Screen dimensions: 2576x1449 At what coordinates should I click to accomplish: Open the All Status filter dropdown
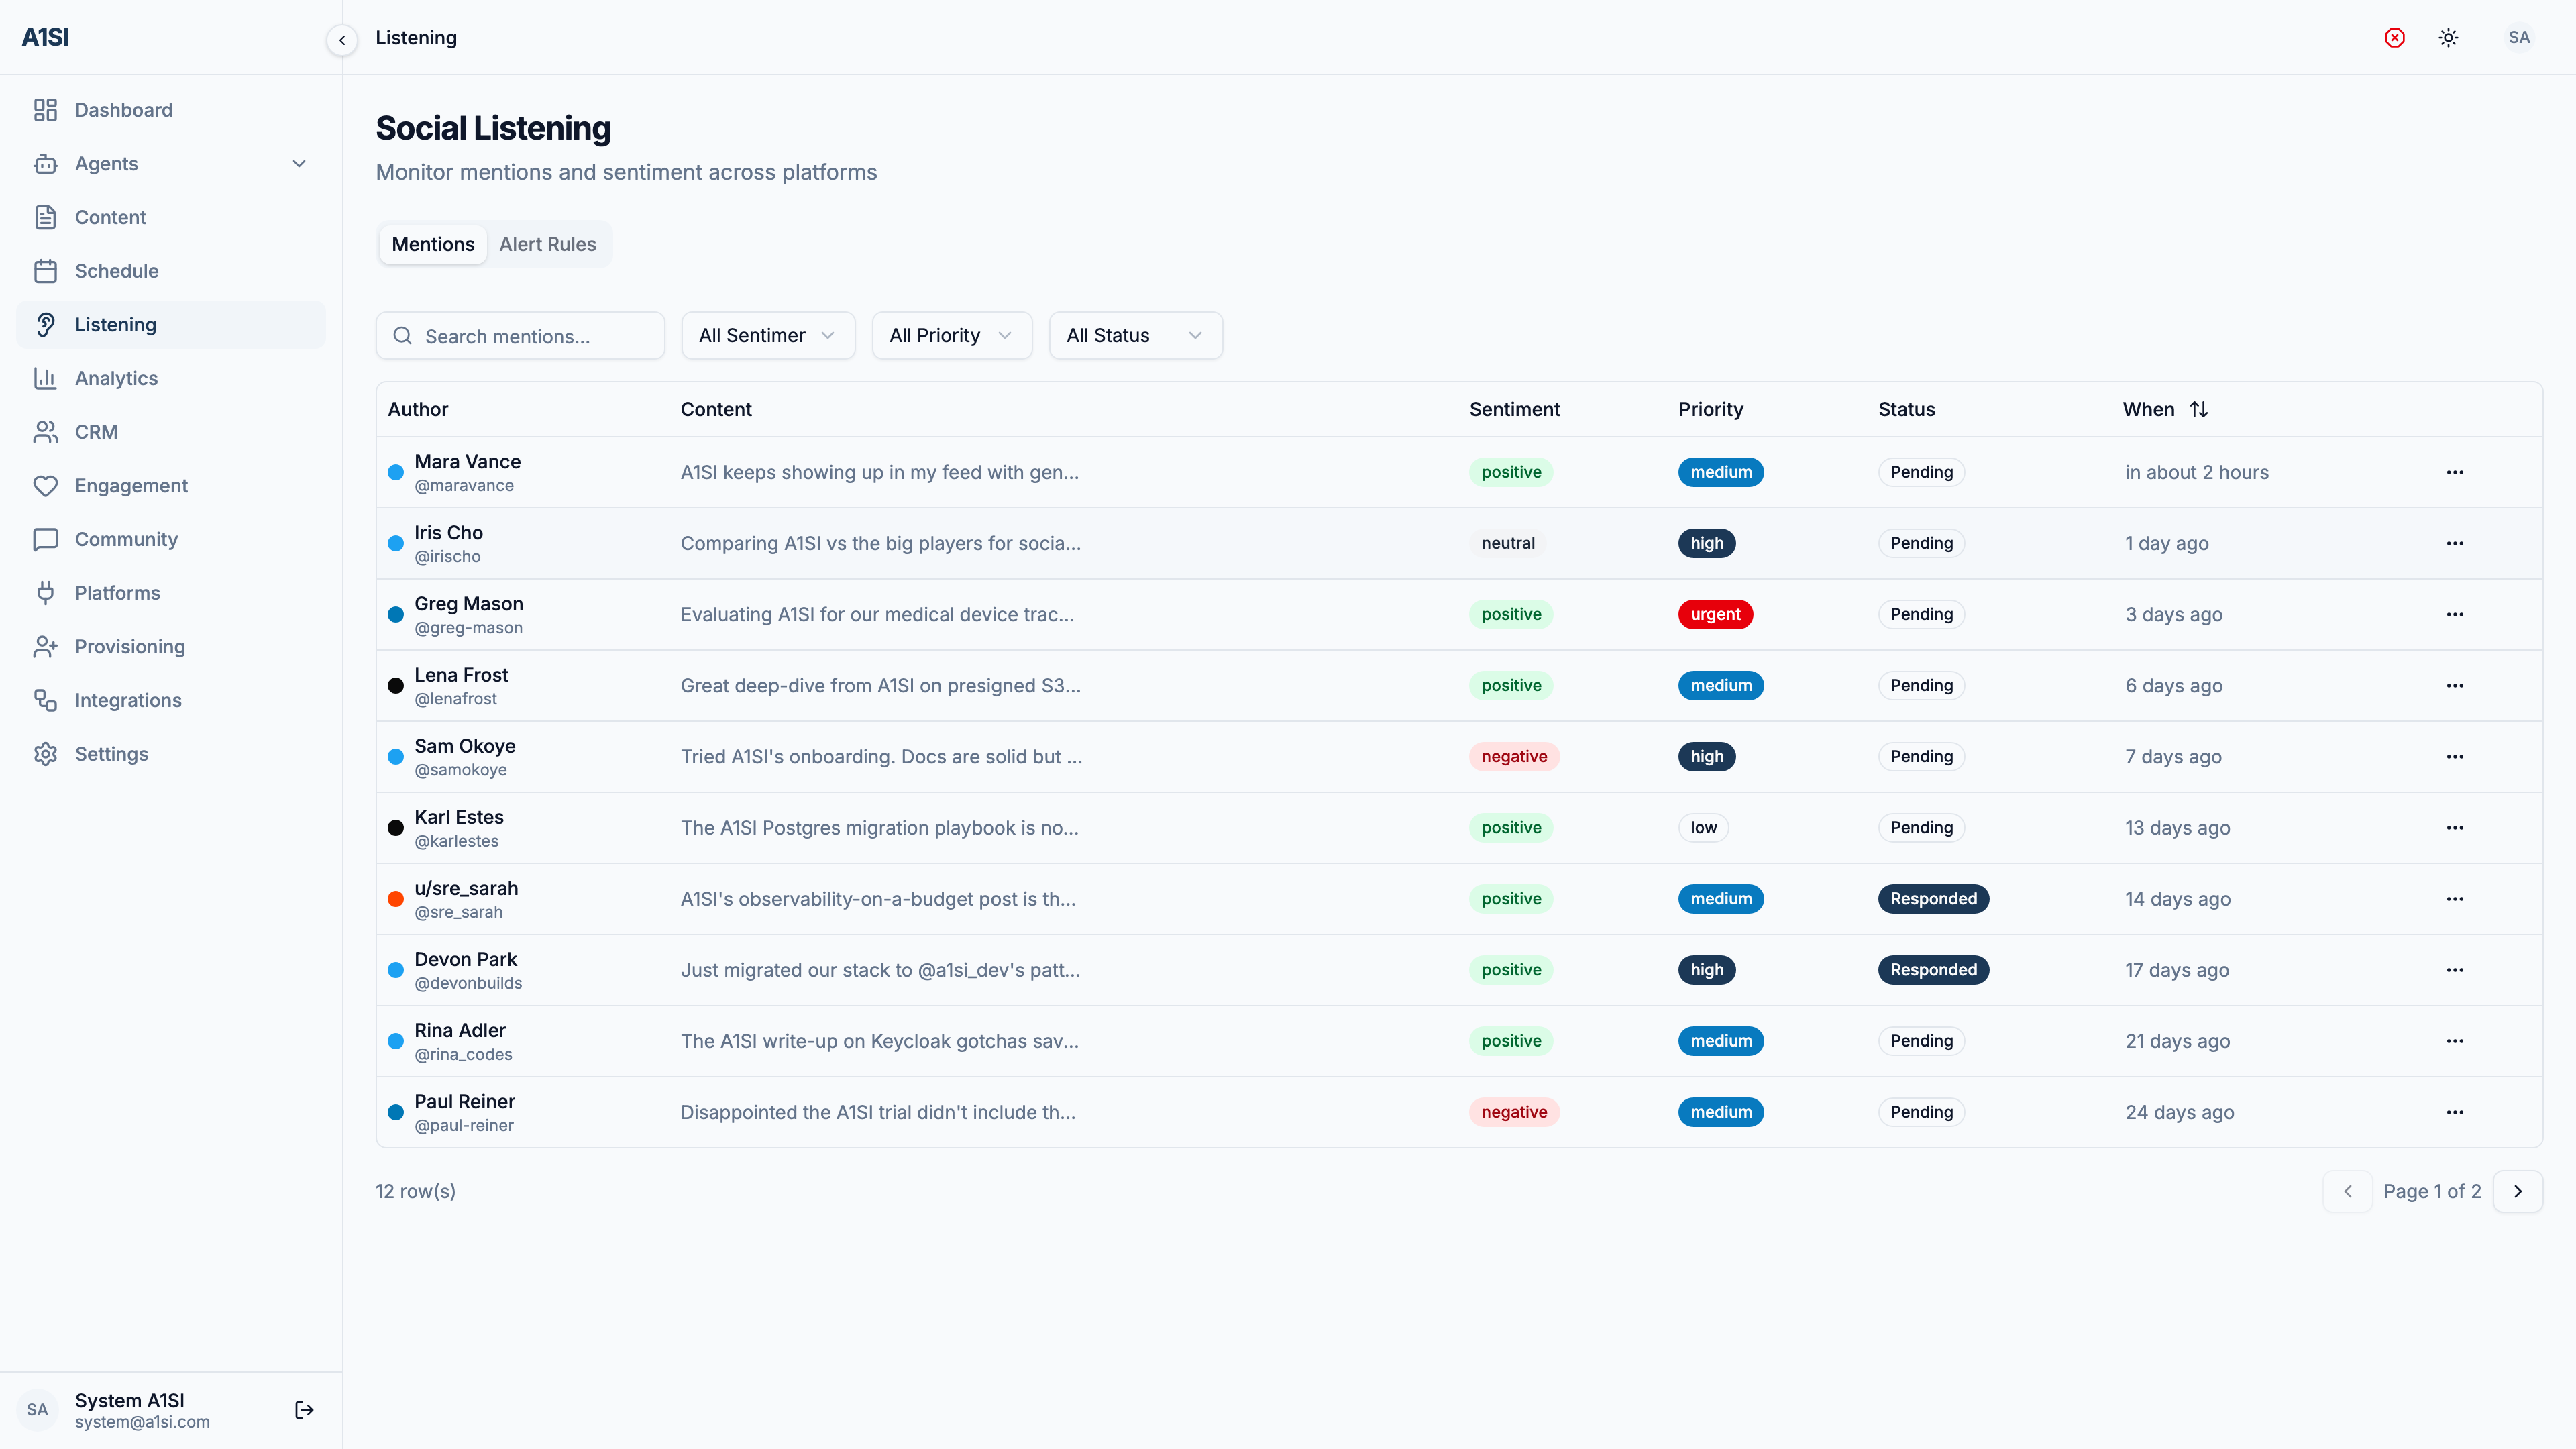pyautogui.click(x=1135, y=335)
